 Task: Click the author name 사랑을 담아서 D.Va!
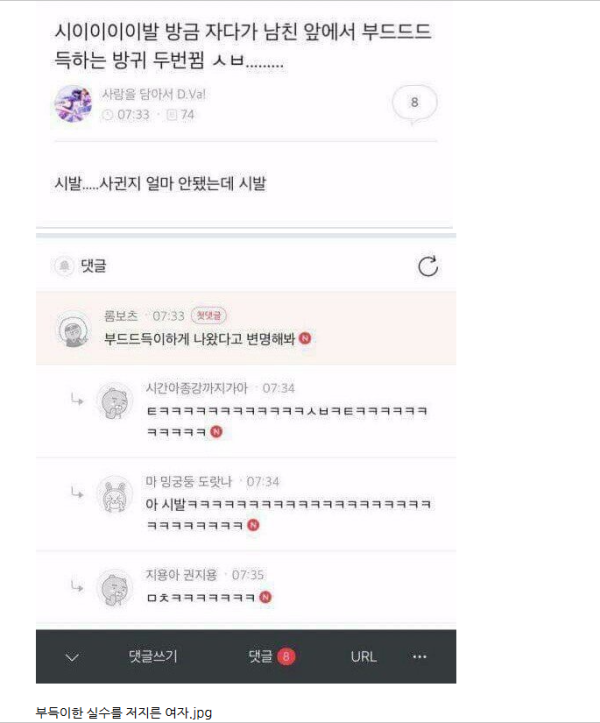pyautogui.click(x=154, y=94)
